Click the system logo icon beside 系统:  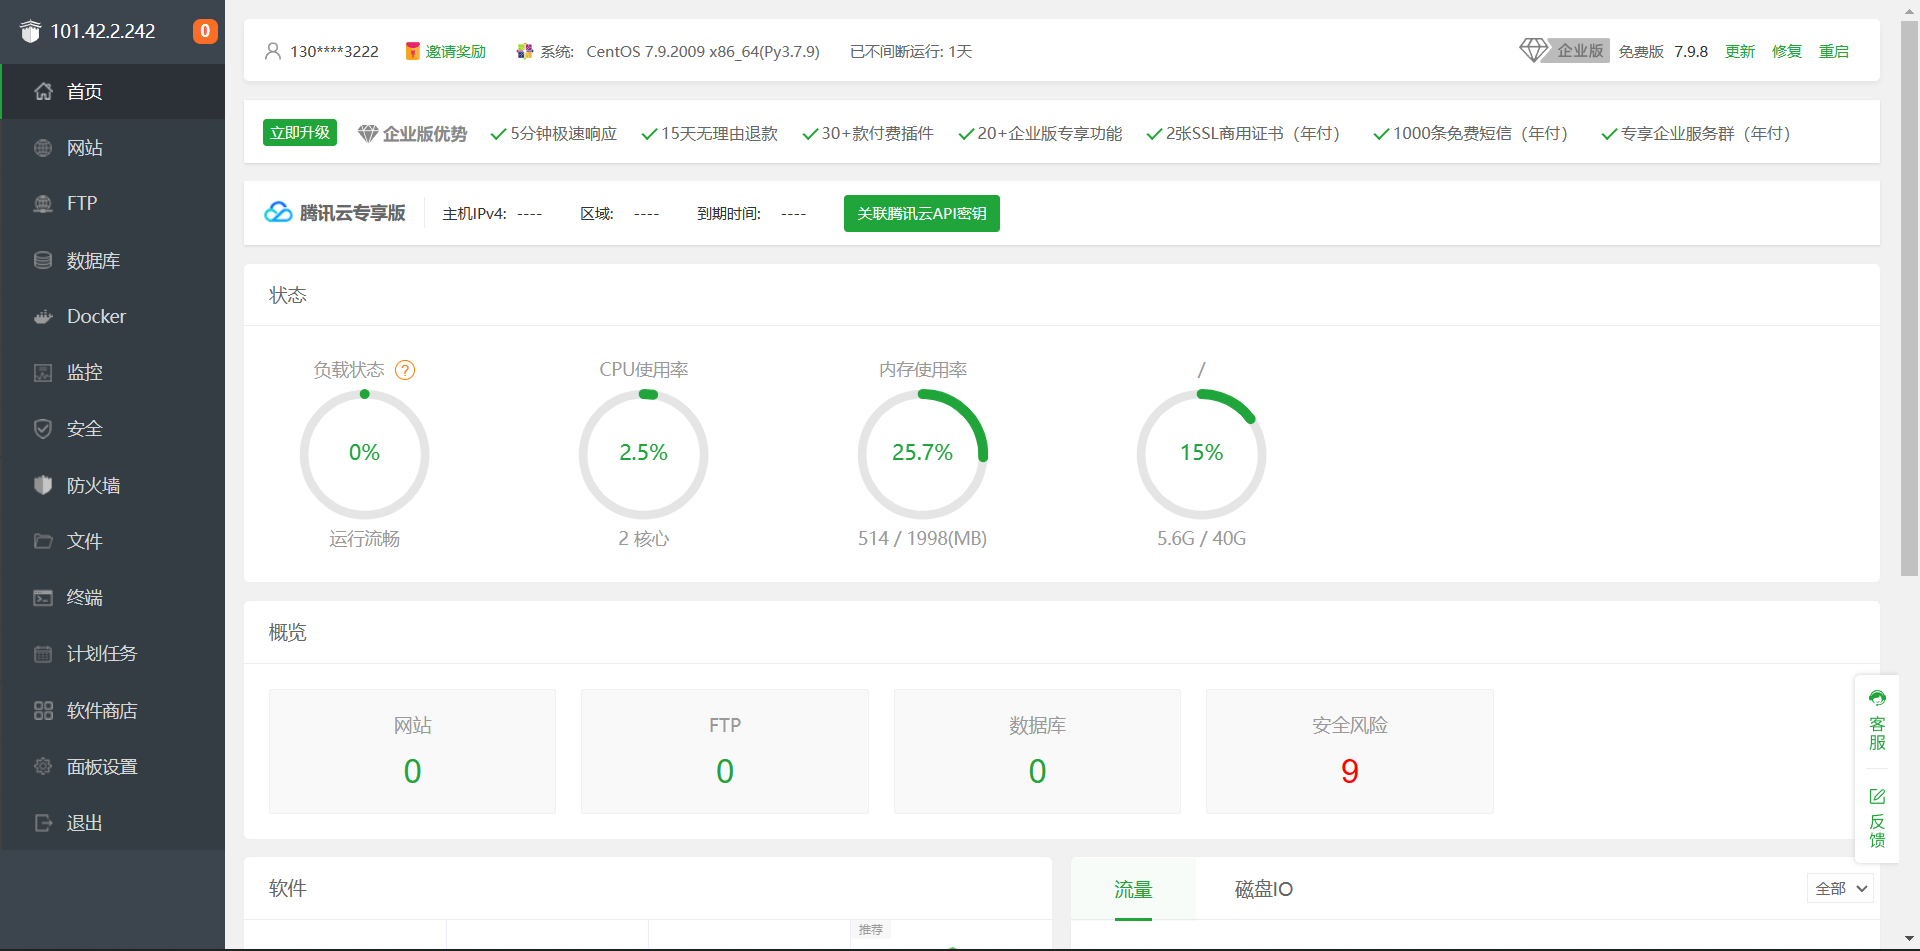525,51
